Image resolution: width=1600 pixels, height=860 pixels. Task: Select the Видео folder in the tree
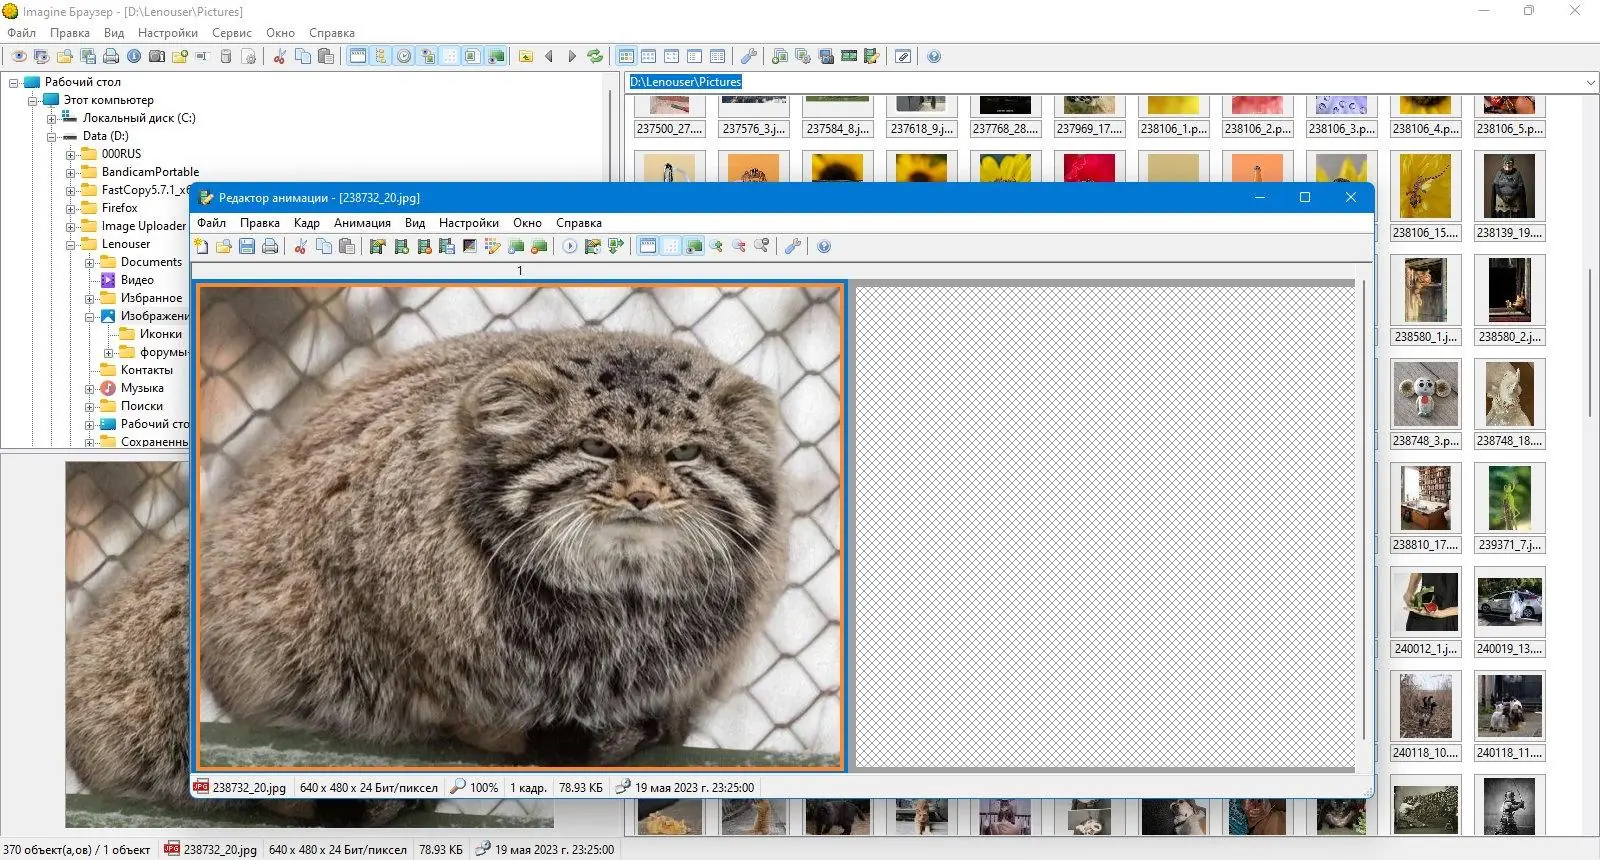(x=137, y=280)
